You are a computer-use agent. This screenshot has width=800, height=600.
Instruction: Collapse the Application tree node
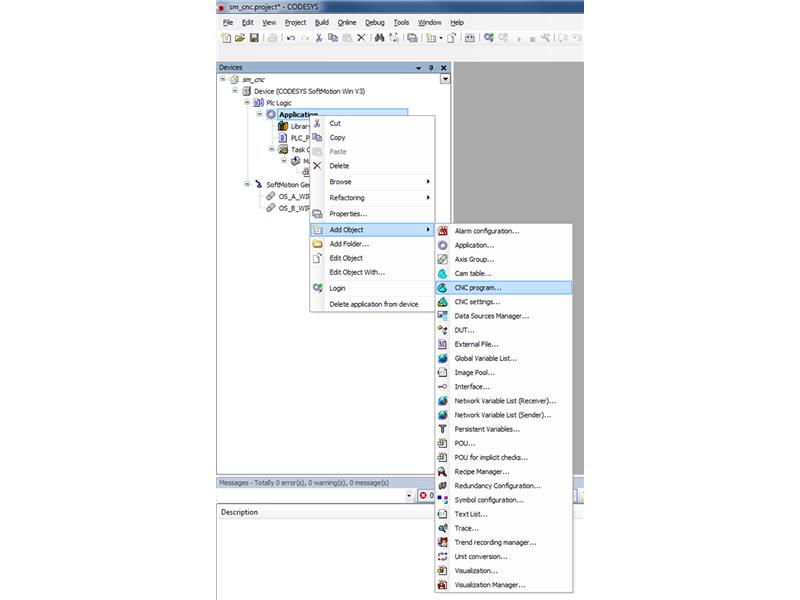pos(260,114)
